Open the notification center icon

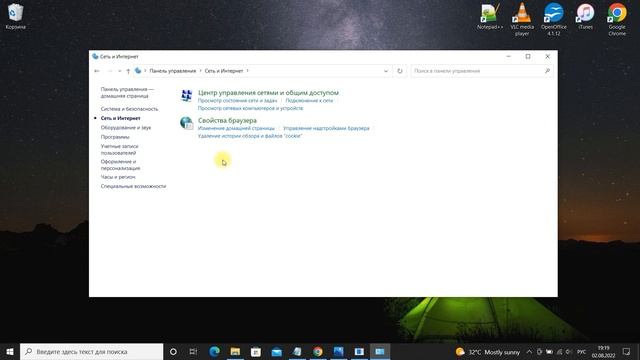pos(627,351)
